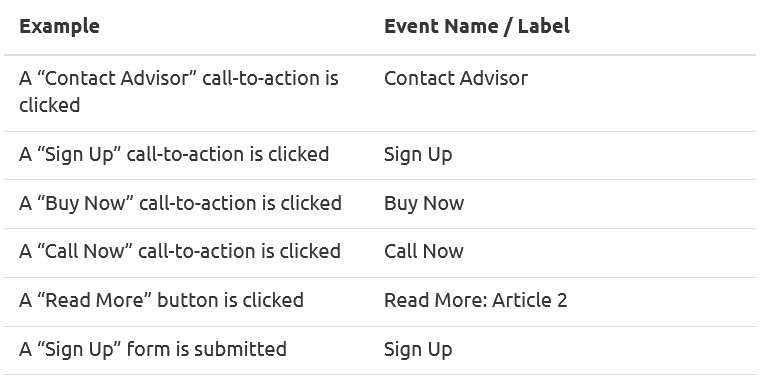Click the Read More: Article 2 label
The image size is (766, 383).
click(476, 300)
